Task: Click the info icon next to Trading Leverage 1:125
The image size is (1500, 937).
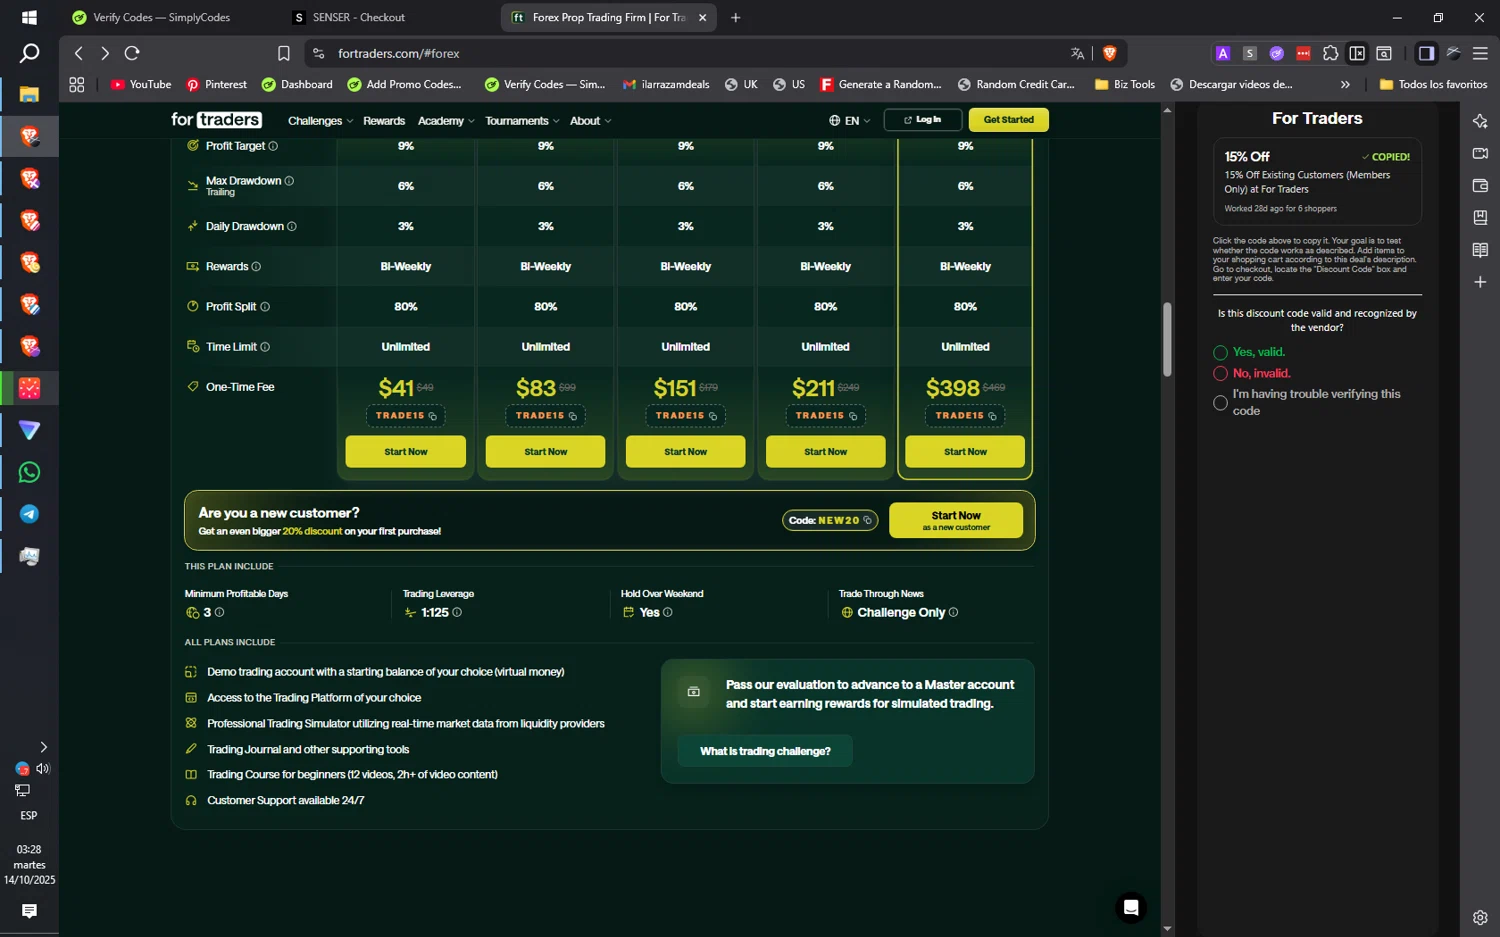Action: point(457,612)
